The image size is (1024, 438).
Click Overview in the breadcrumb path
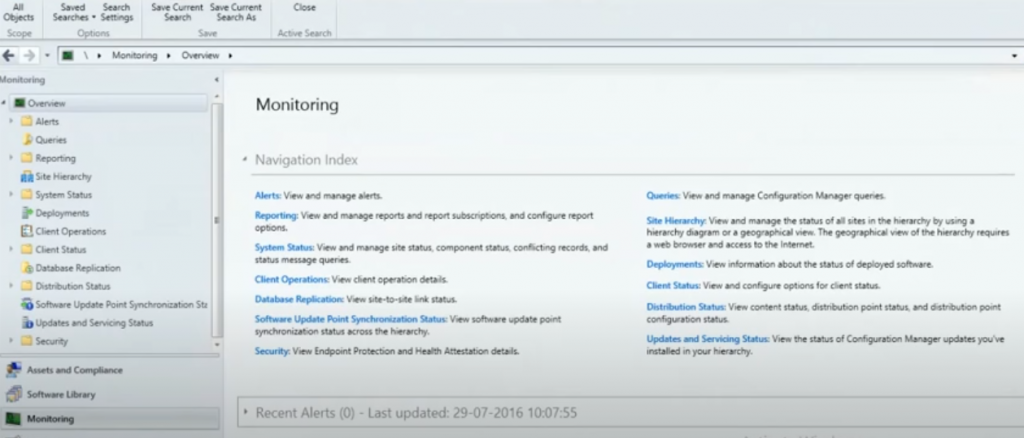(x=200, y=55)
